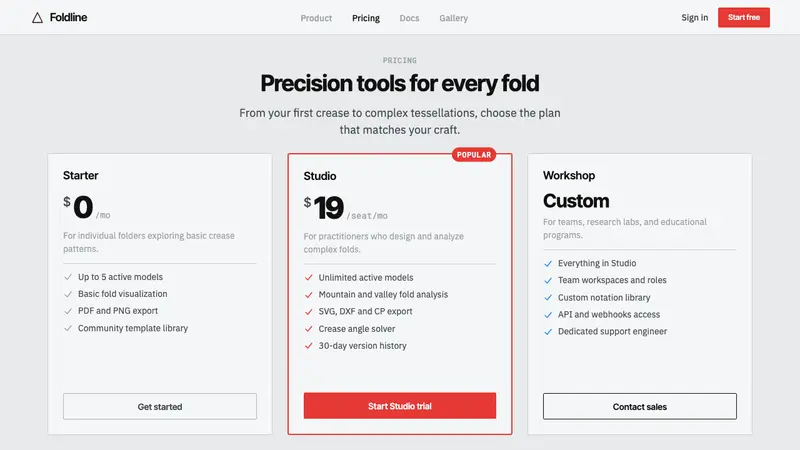Click gray checkmark beside PDF and PNG export
Viewport: 800px width, 450px height.
pyautogui.click(x=68, y=311)
